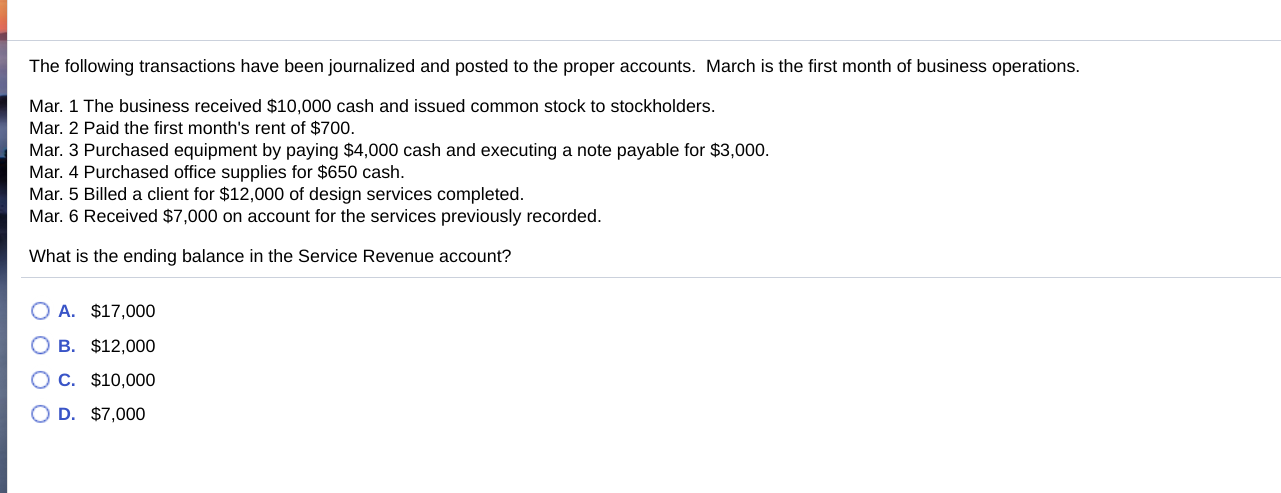Click the Mar. 6 received on account line

(315, 216)
